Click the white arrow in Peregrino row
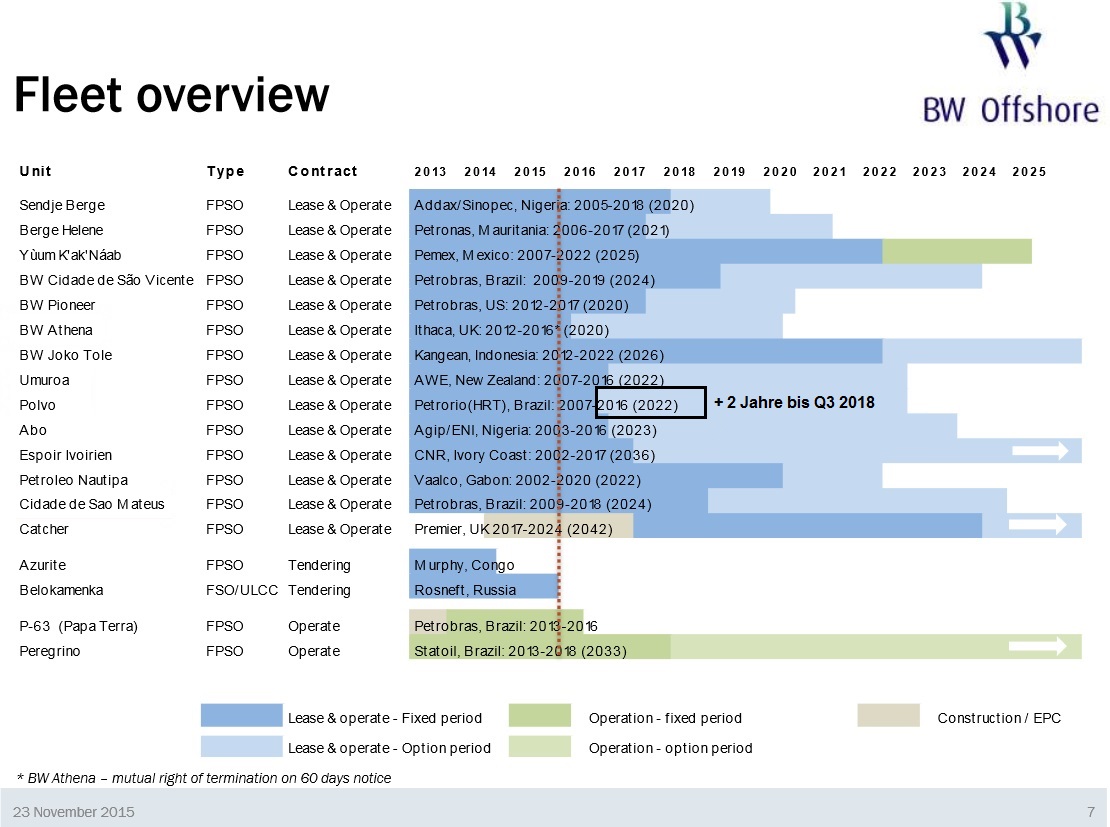Image resolution: width=1110 pixels, height=827 pixels. 1038,645
